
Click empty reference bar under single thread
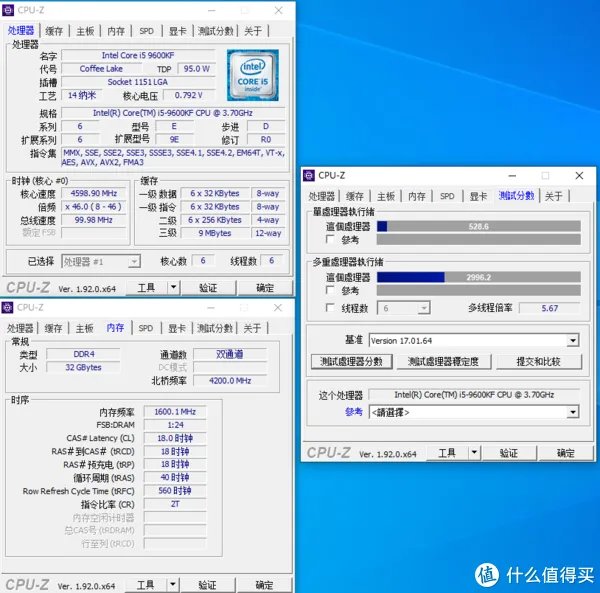point(479,239)
